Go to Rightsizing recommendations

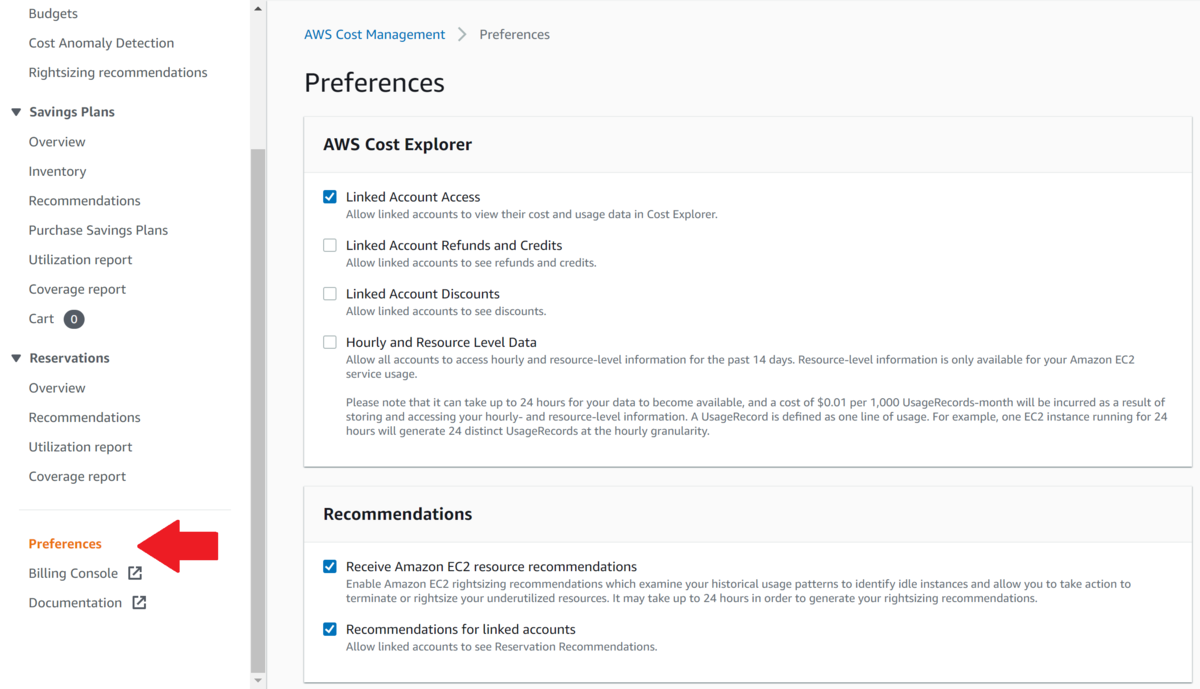(118, 72)
